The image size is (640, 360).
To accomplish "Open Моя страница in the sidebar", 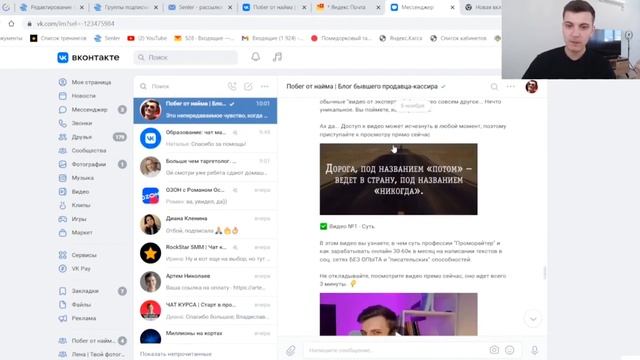I will click(x=91, y=82).
